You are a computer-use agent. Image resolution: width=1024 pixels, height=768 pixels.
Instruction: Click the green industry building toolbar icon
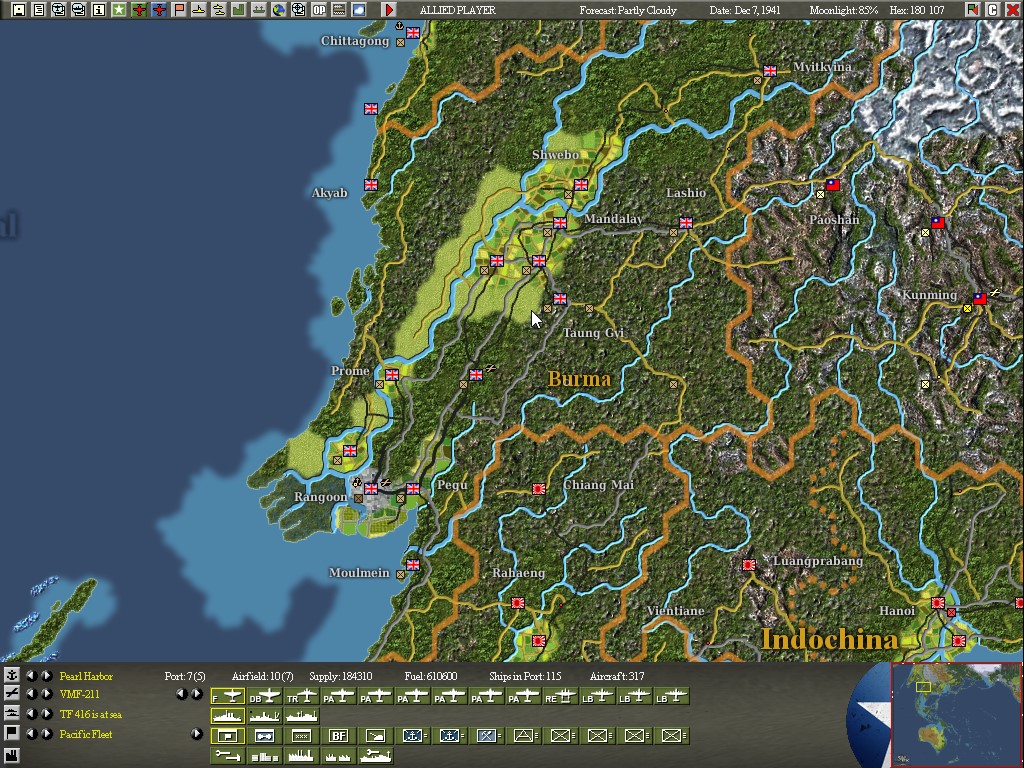pyautogui.click(x=238, y=10)
